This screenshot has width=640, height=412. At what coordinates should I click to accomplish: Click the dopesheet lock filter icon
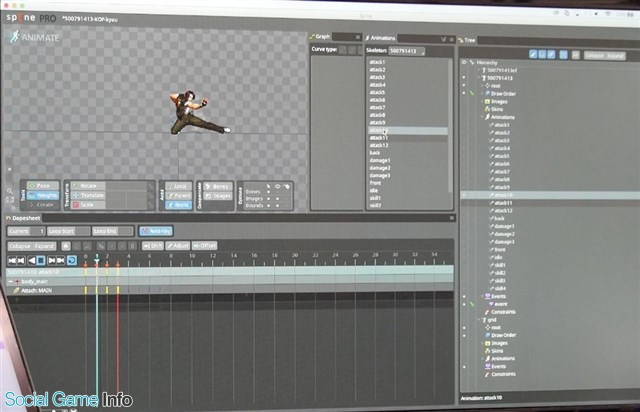coord(66,246)
